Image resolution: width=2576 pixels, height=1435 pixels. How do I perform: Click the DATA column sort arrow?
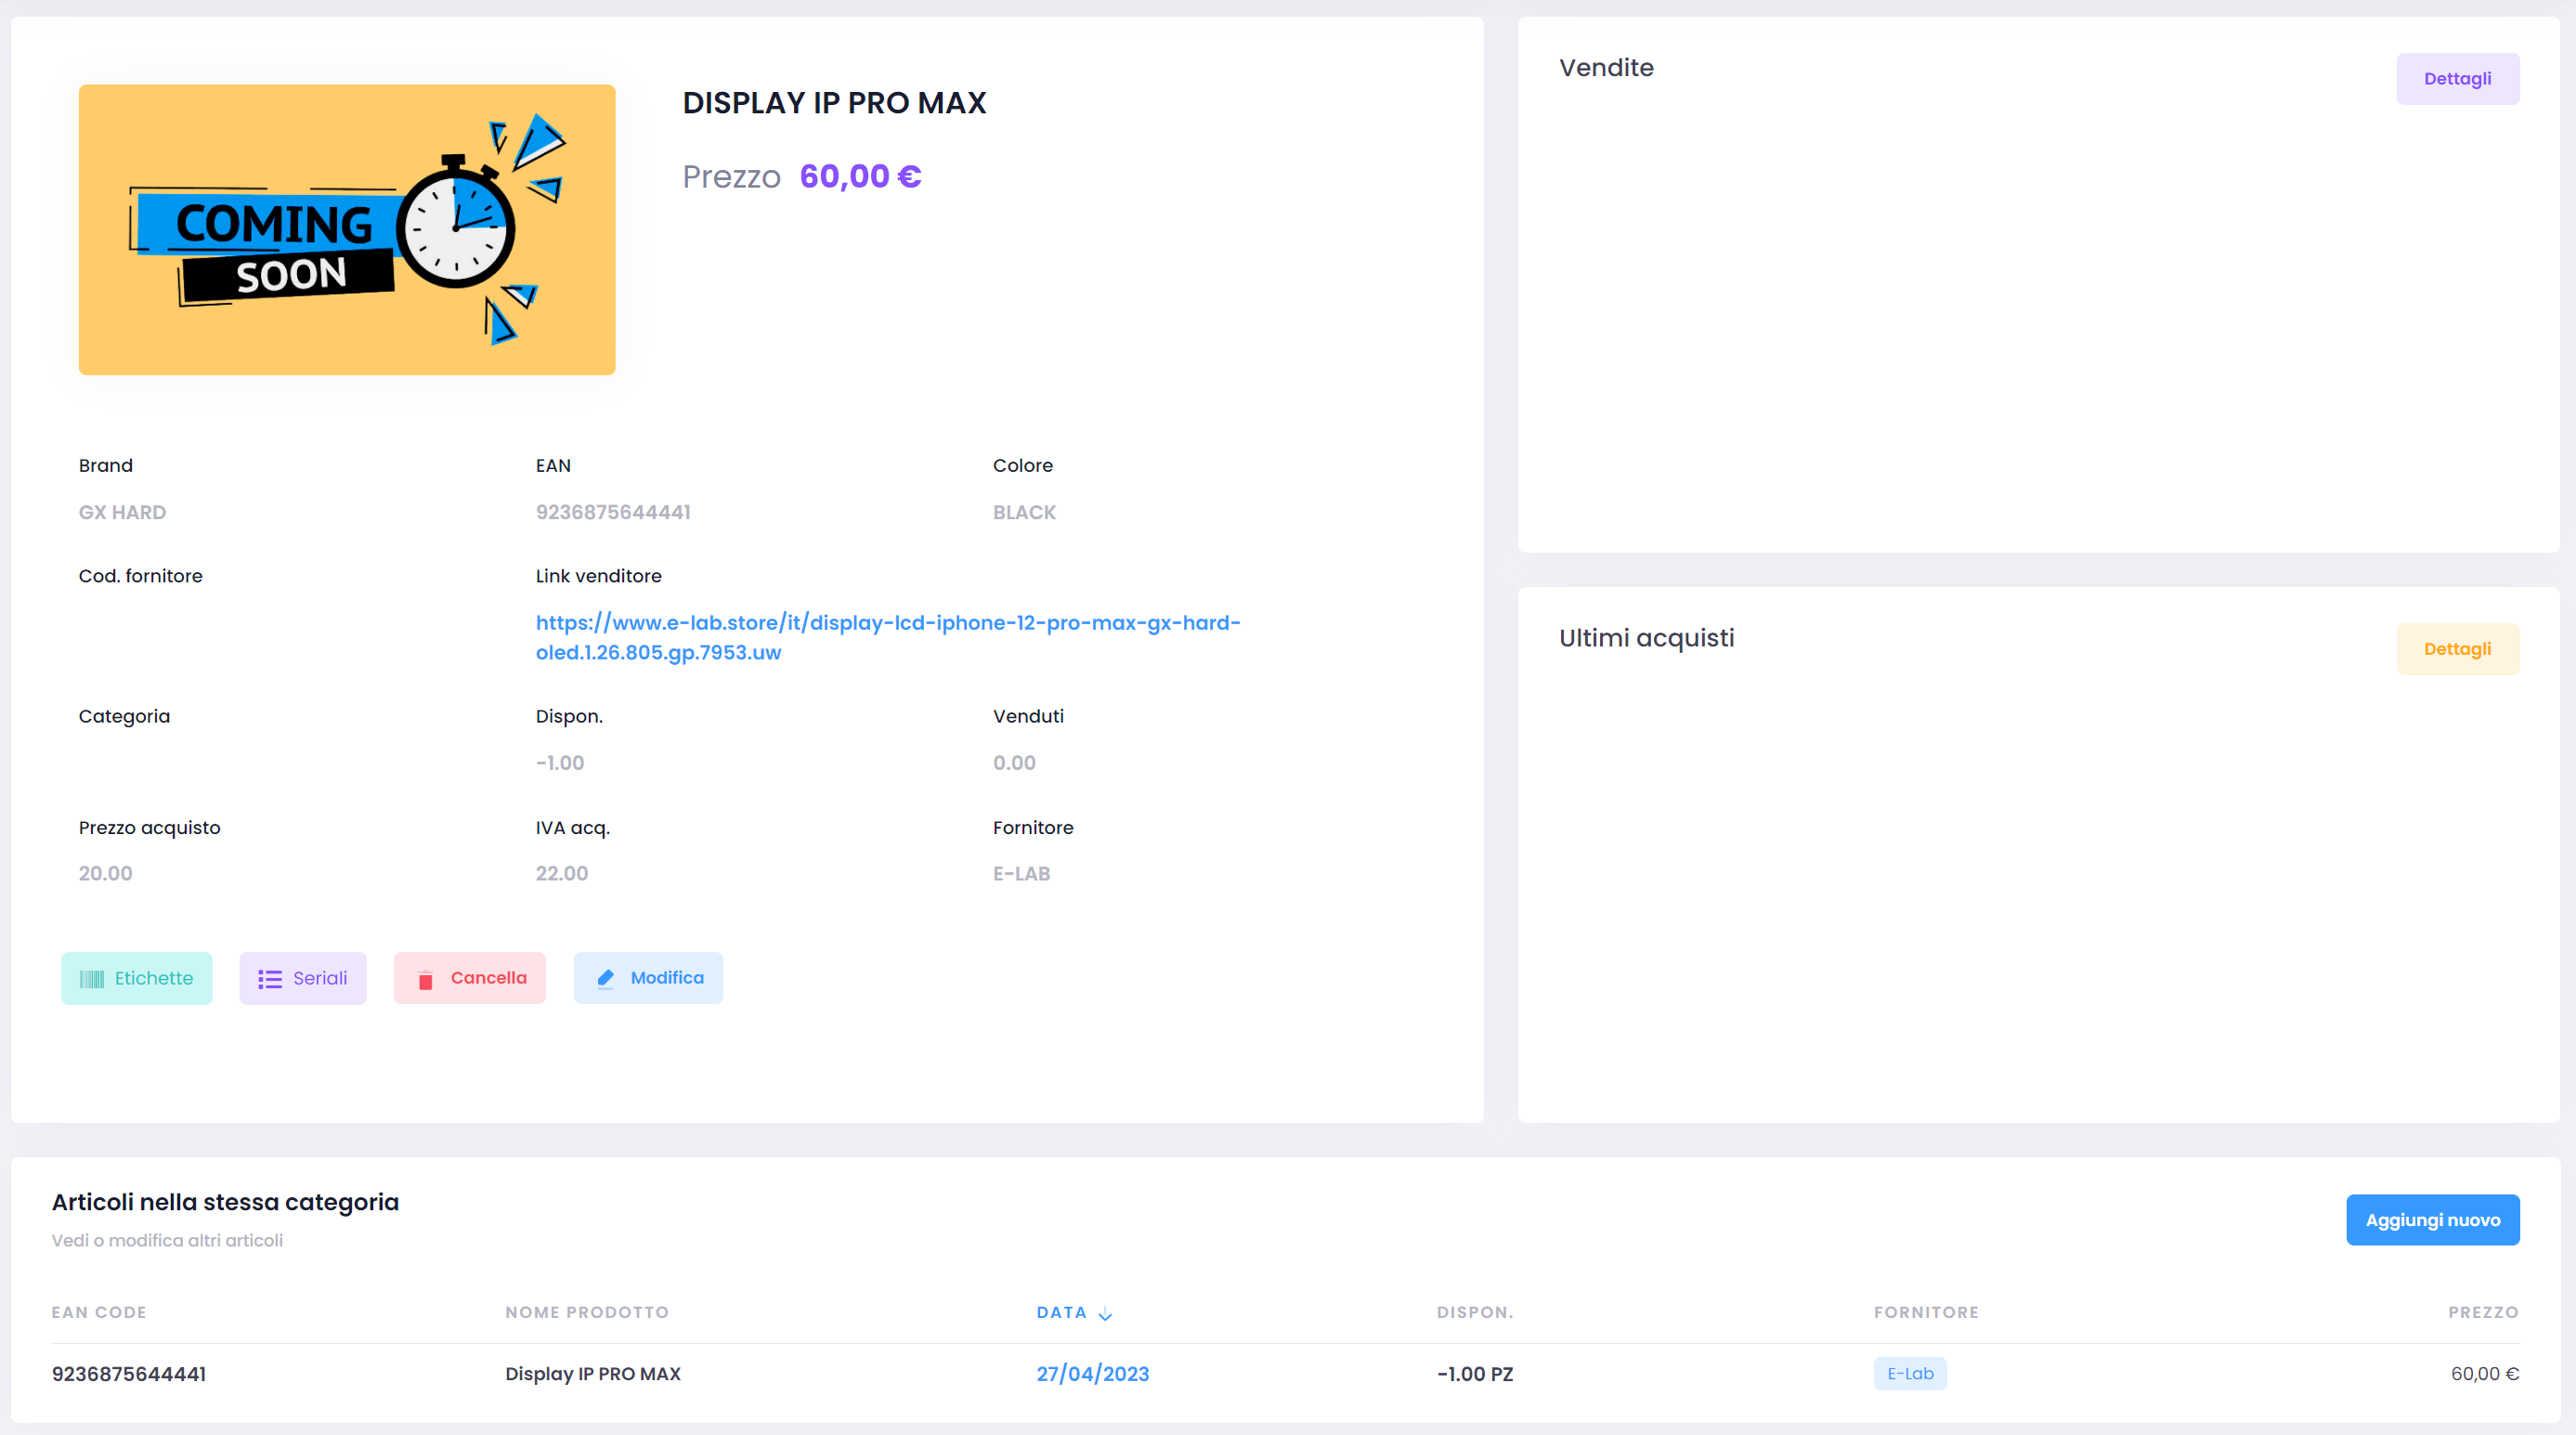1105,1314
